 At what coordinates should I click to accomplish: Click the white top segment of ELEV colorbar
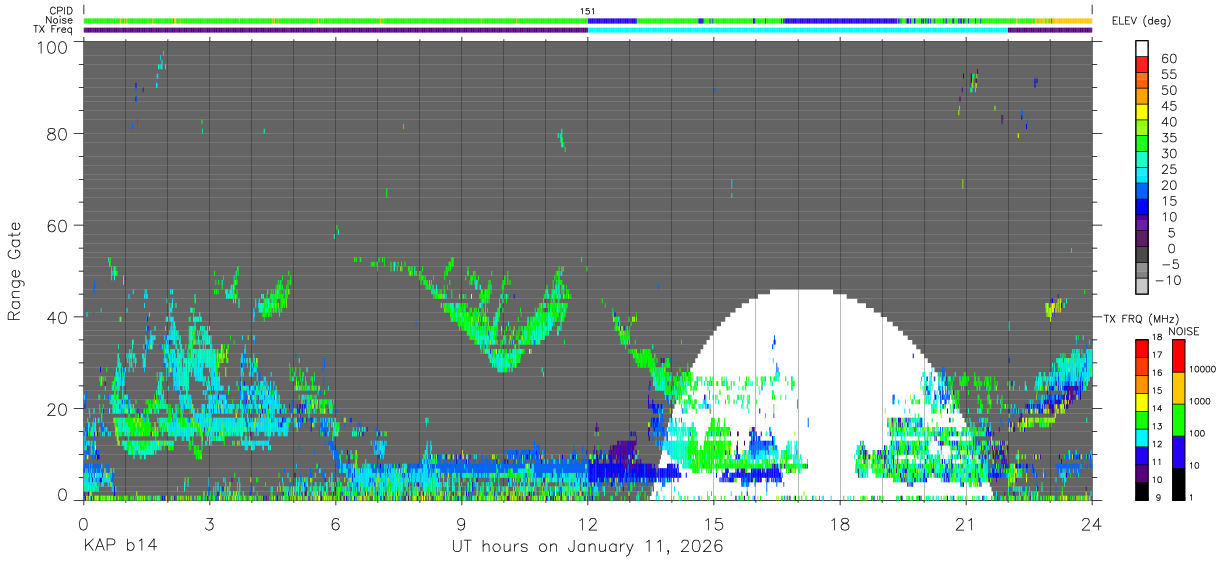coord(1142,50)
